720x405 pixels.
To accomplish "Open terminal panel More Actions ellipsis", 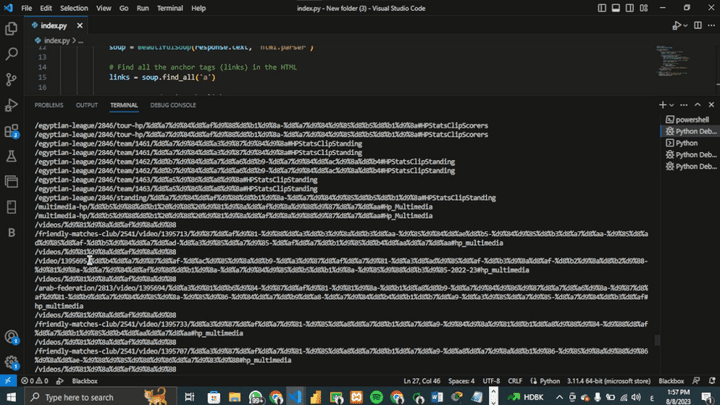I will click(x=684, y=105).
